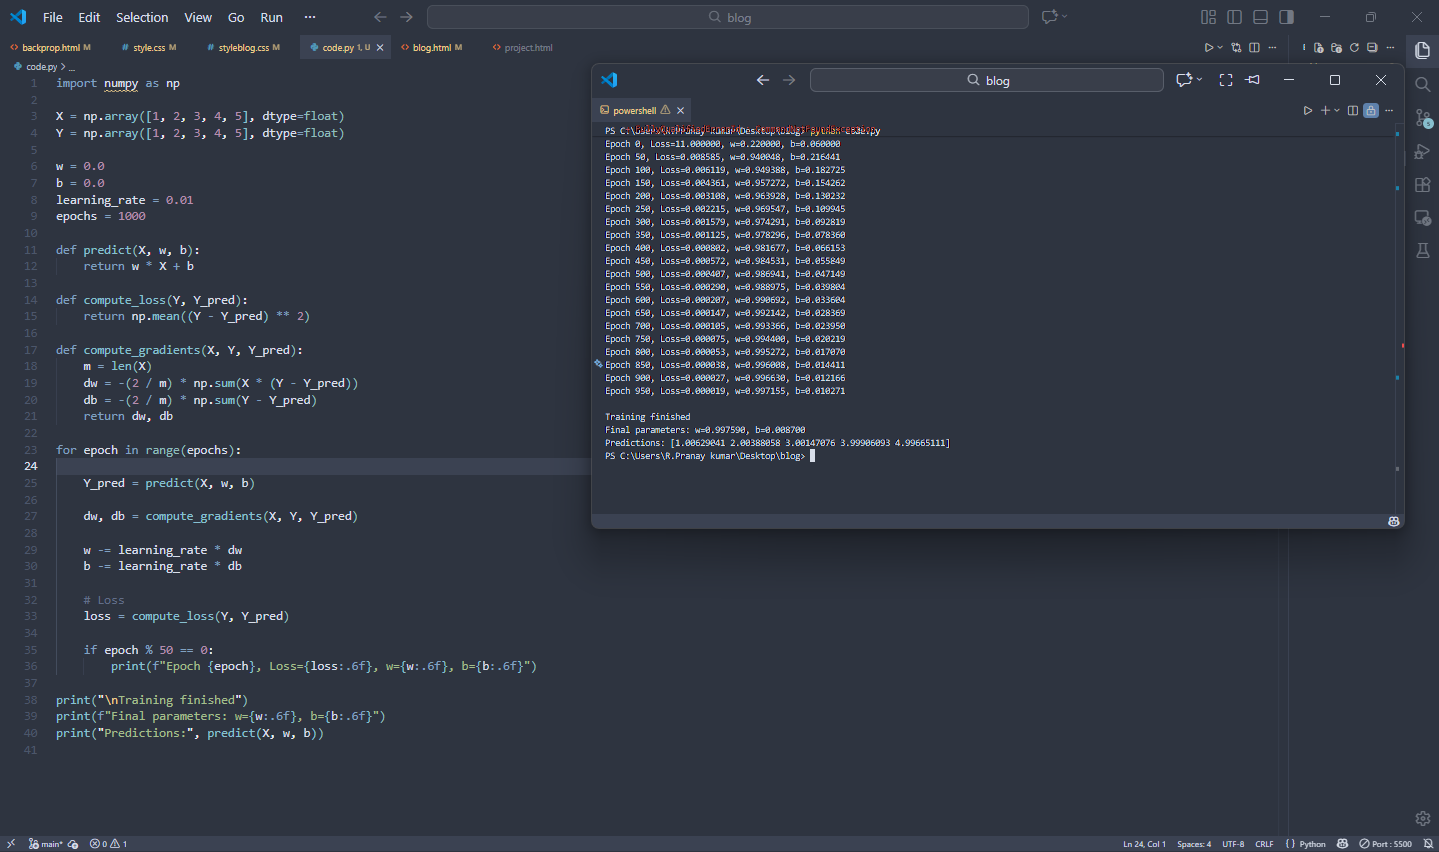Screen dimensions: 1439x852
Task: Open the Extensions view
Action: pos(1422,184)
